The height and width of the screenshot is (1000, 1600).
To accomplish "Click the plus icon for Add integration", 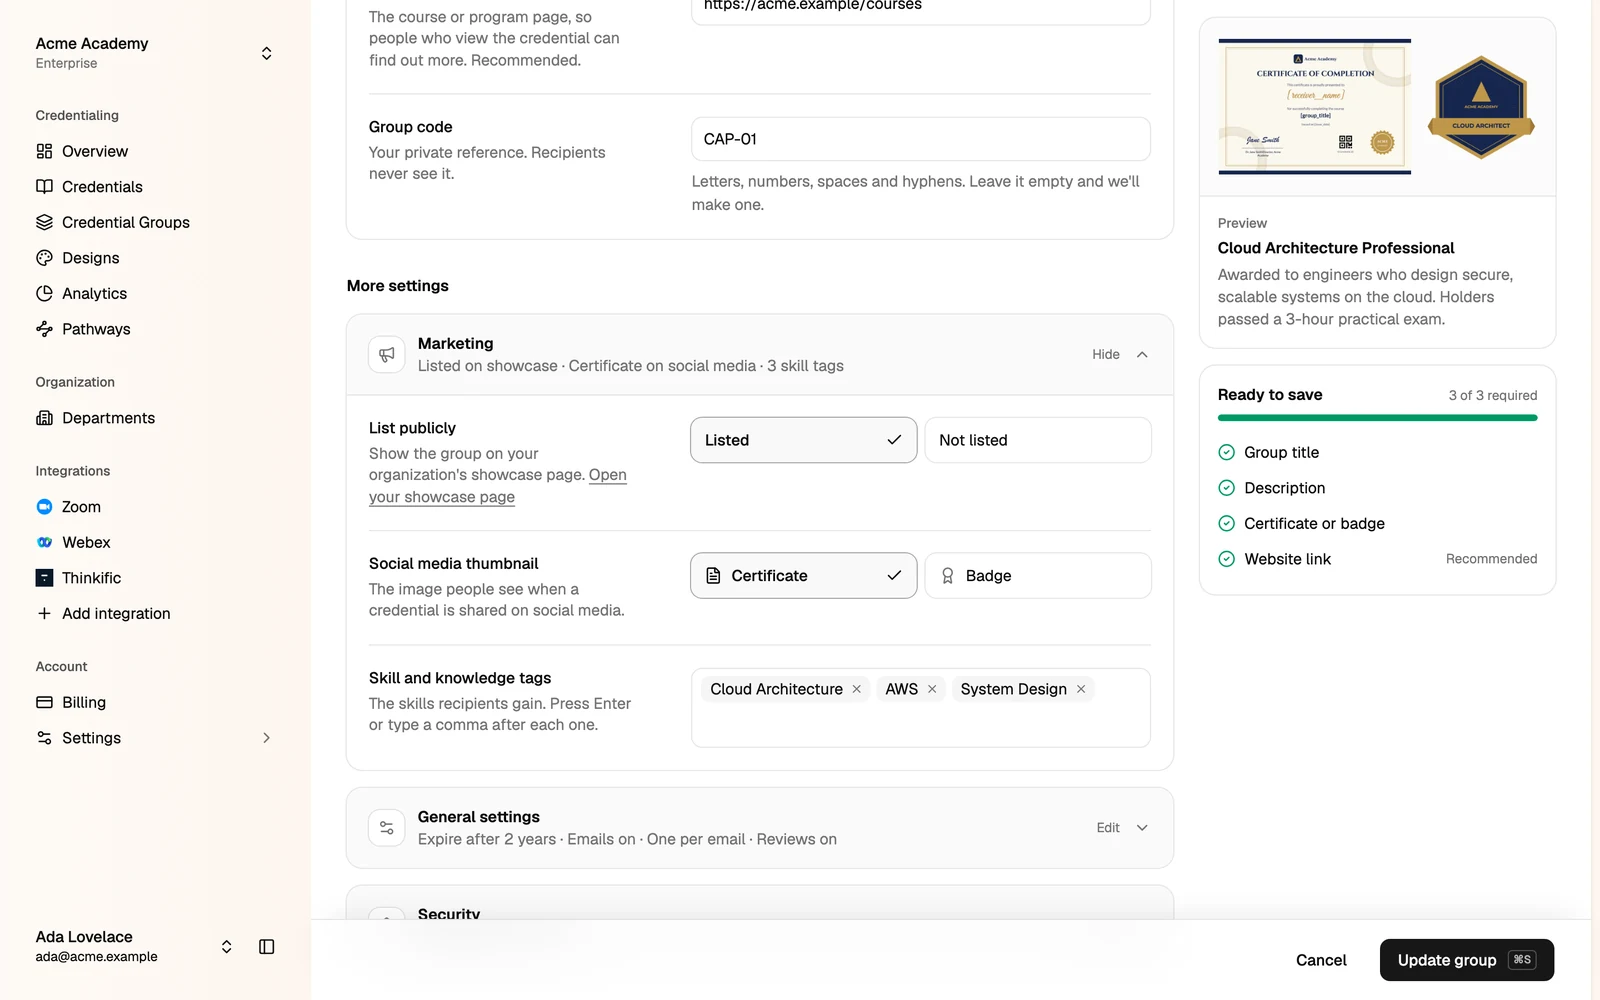I will coord(44,613).
